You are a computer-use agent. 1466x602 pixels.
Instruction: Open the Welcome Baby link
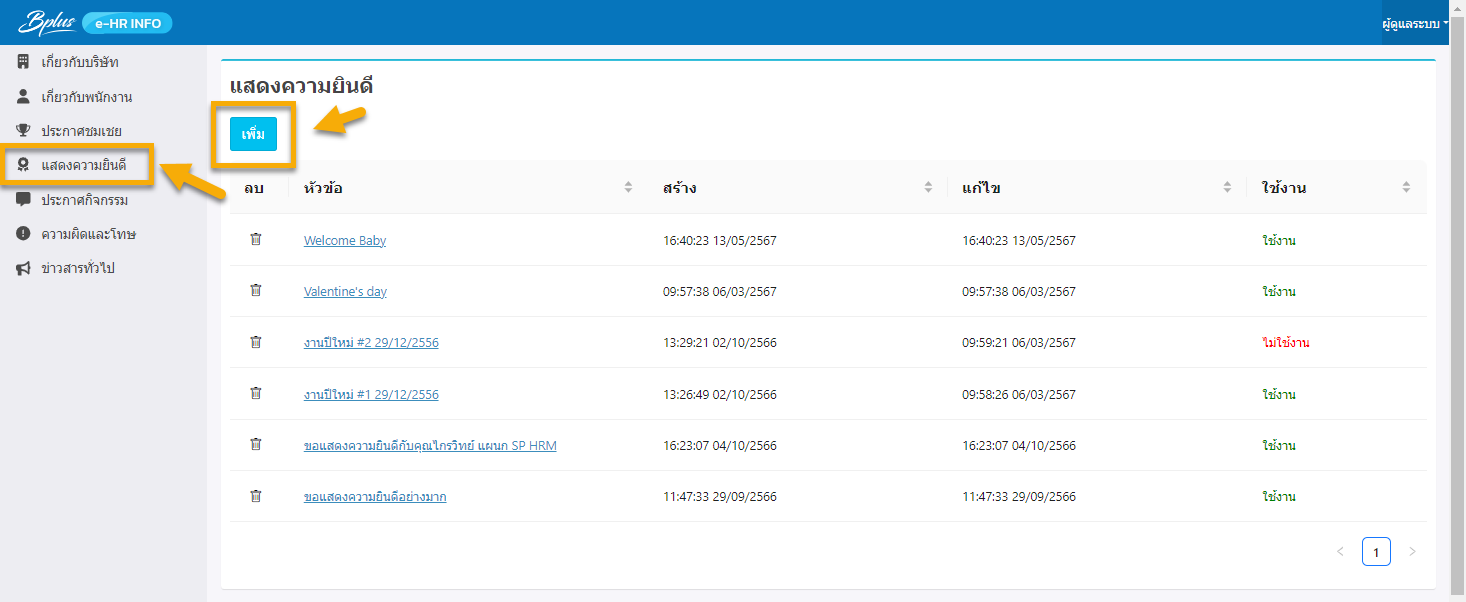(345, 241)
